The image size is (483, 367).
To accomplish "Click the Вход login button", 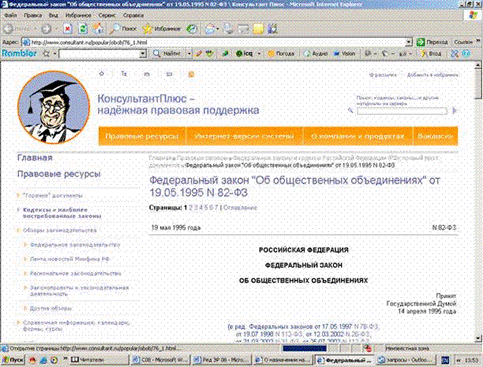I will [431, 53].
